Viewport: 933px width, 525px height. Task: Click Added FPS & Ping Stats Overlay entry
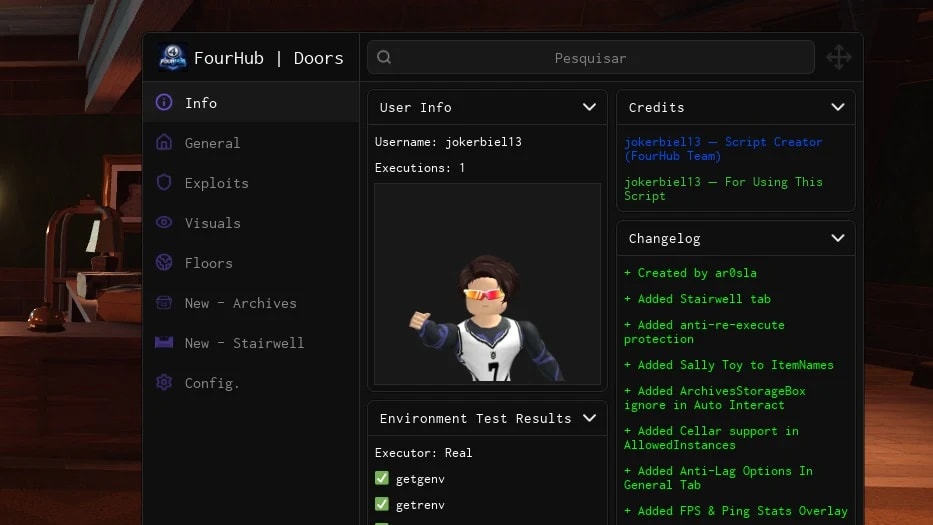735,511
